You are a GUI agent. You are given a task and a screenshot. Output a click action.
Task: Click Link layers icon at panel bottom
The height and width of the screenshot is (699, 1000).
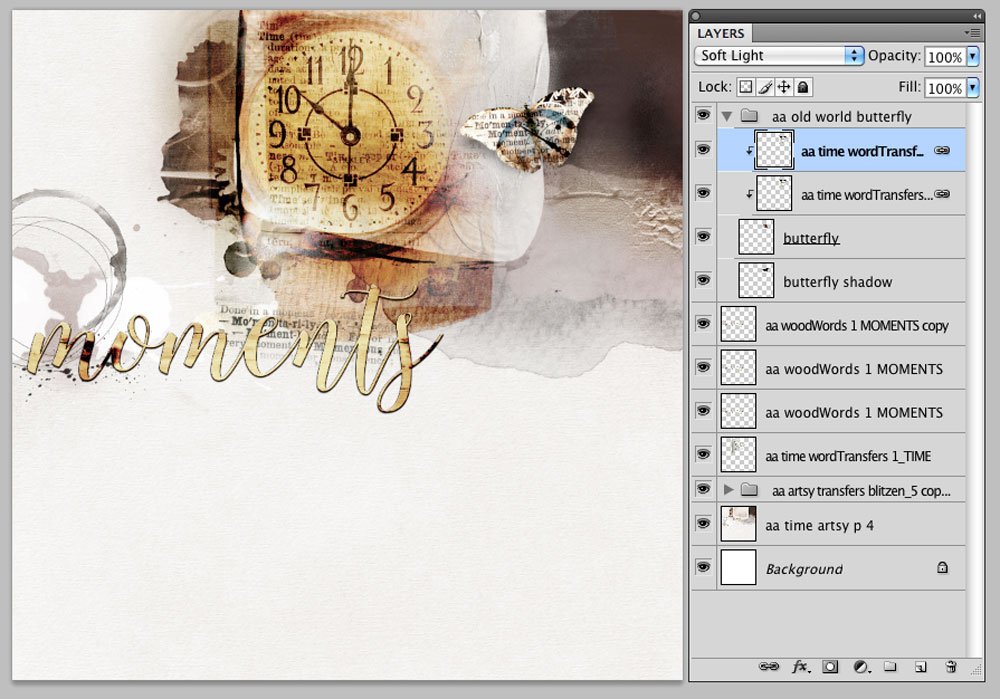click(x=768, y=666)
